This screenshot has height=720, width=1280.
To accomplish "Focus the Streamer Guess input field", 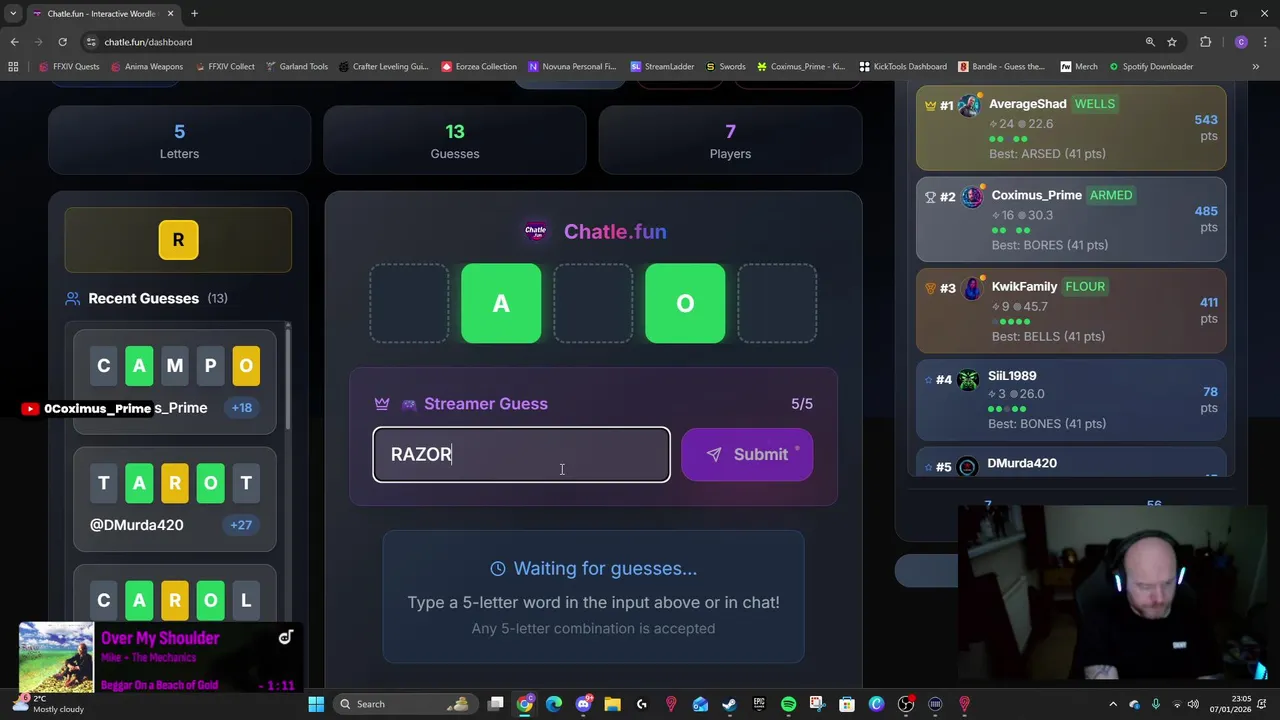I will (521, 454).
